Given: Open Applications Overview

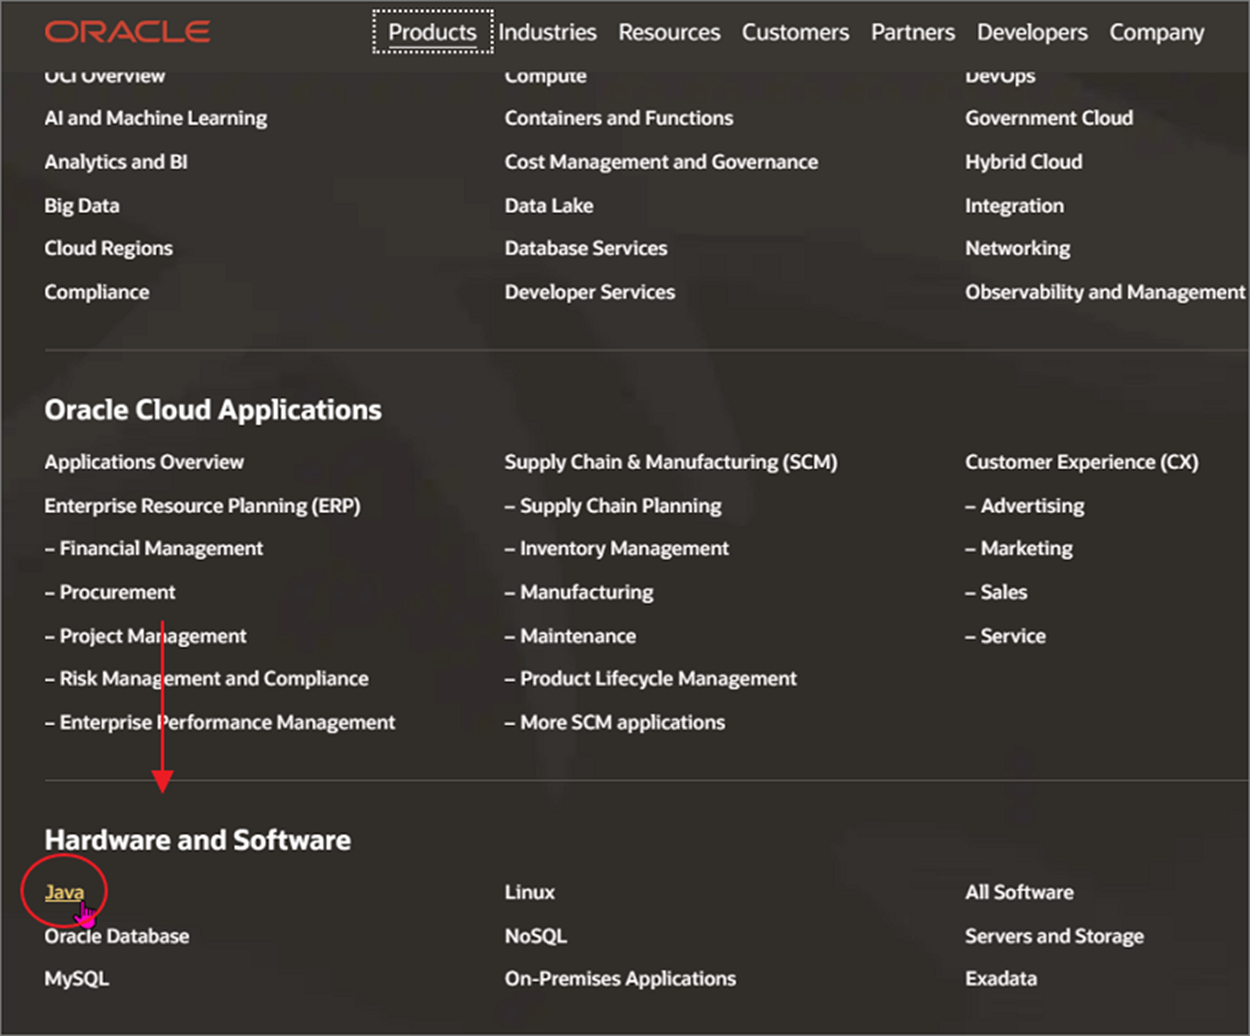Looking at the screenshot, I should 144,462.
